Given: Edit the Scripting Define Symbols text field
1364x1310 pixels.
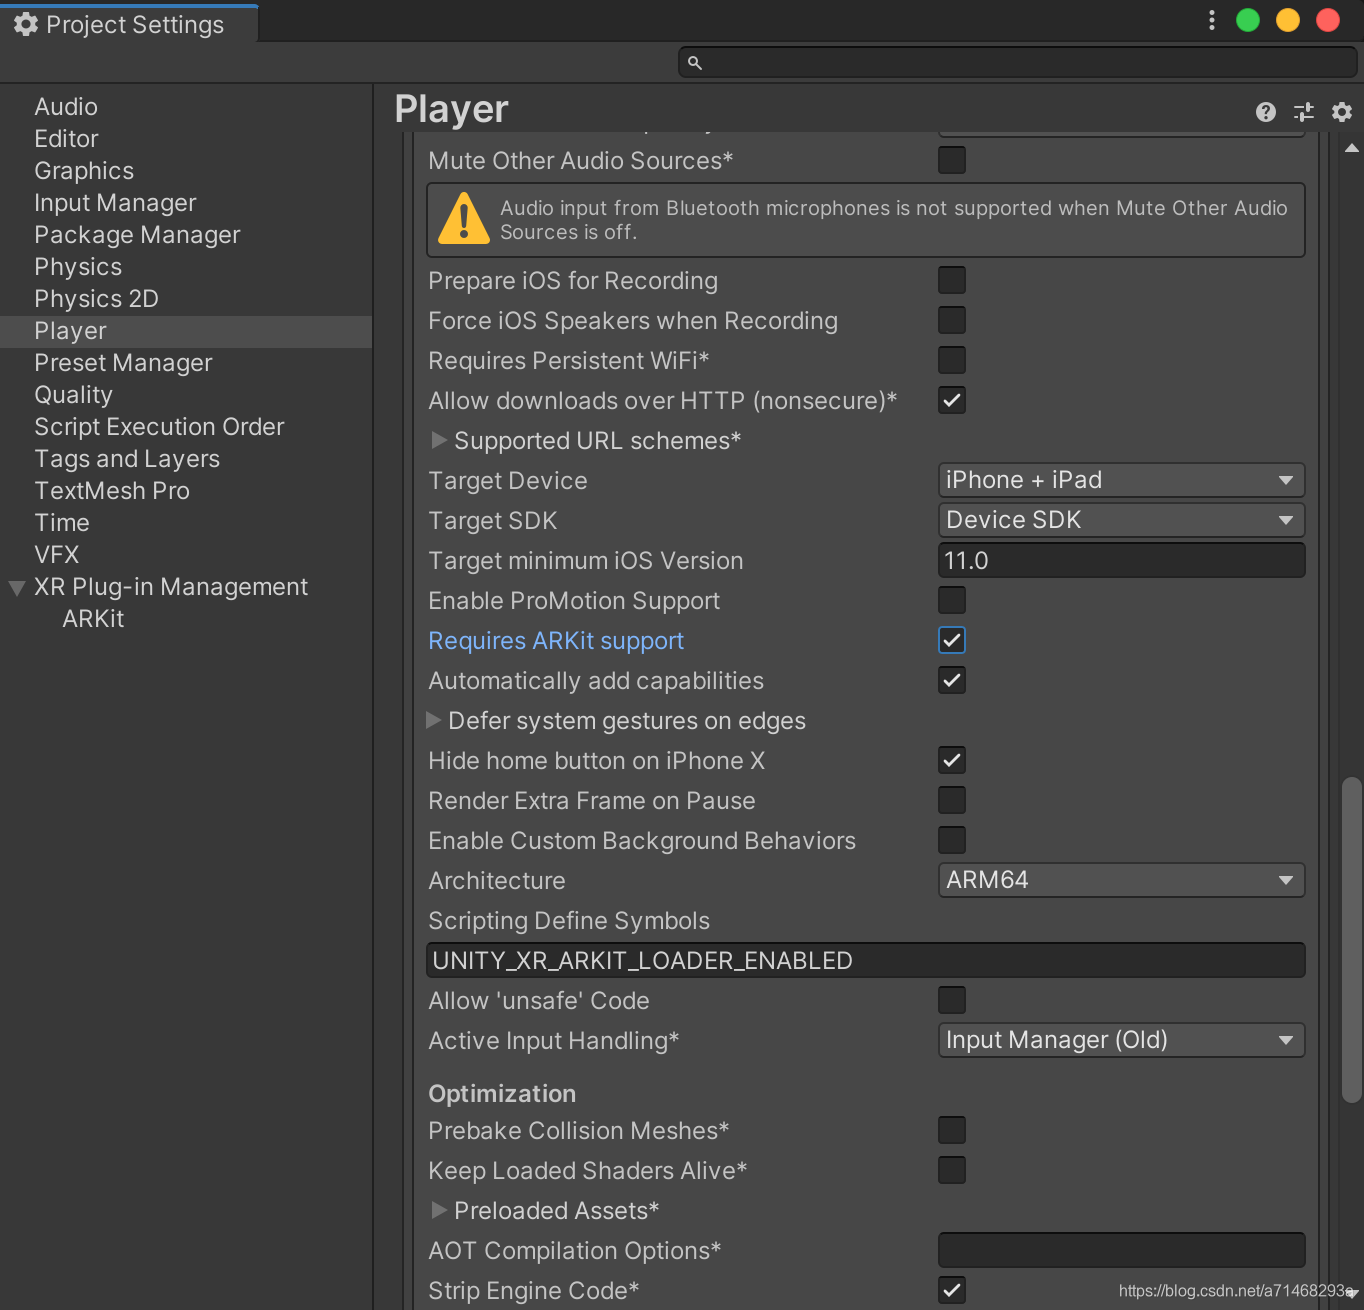Looking at the screenshot, I should 865,959.
